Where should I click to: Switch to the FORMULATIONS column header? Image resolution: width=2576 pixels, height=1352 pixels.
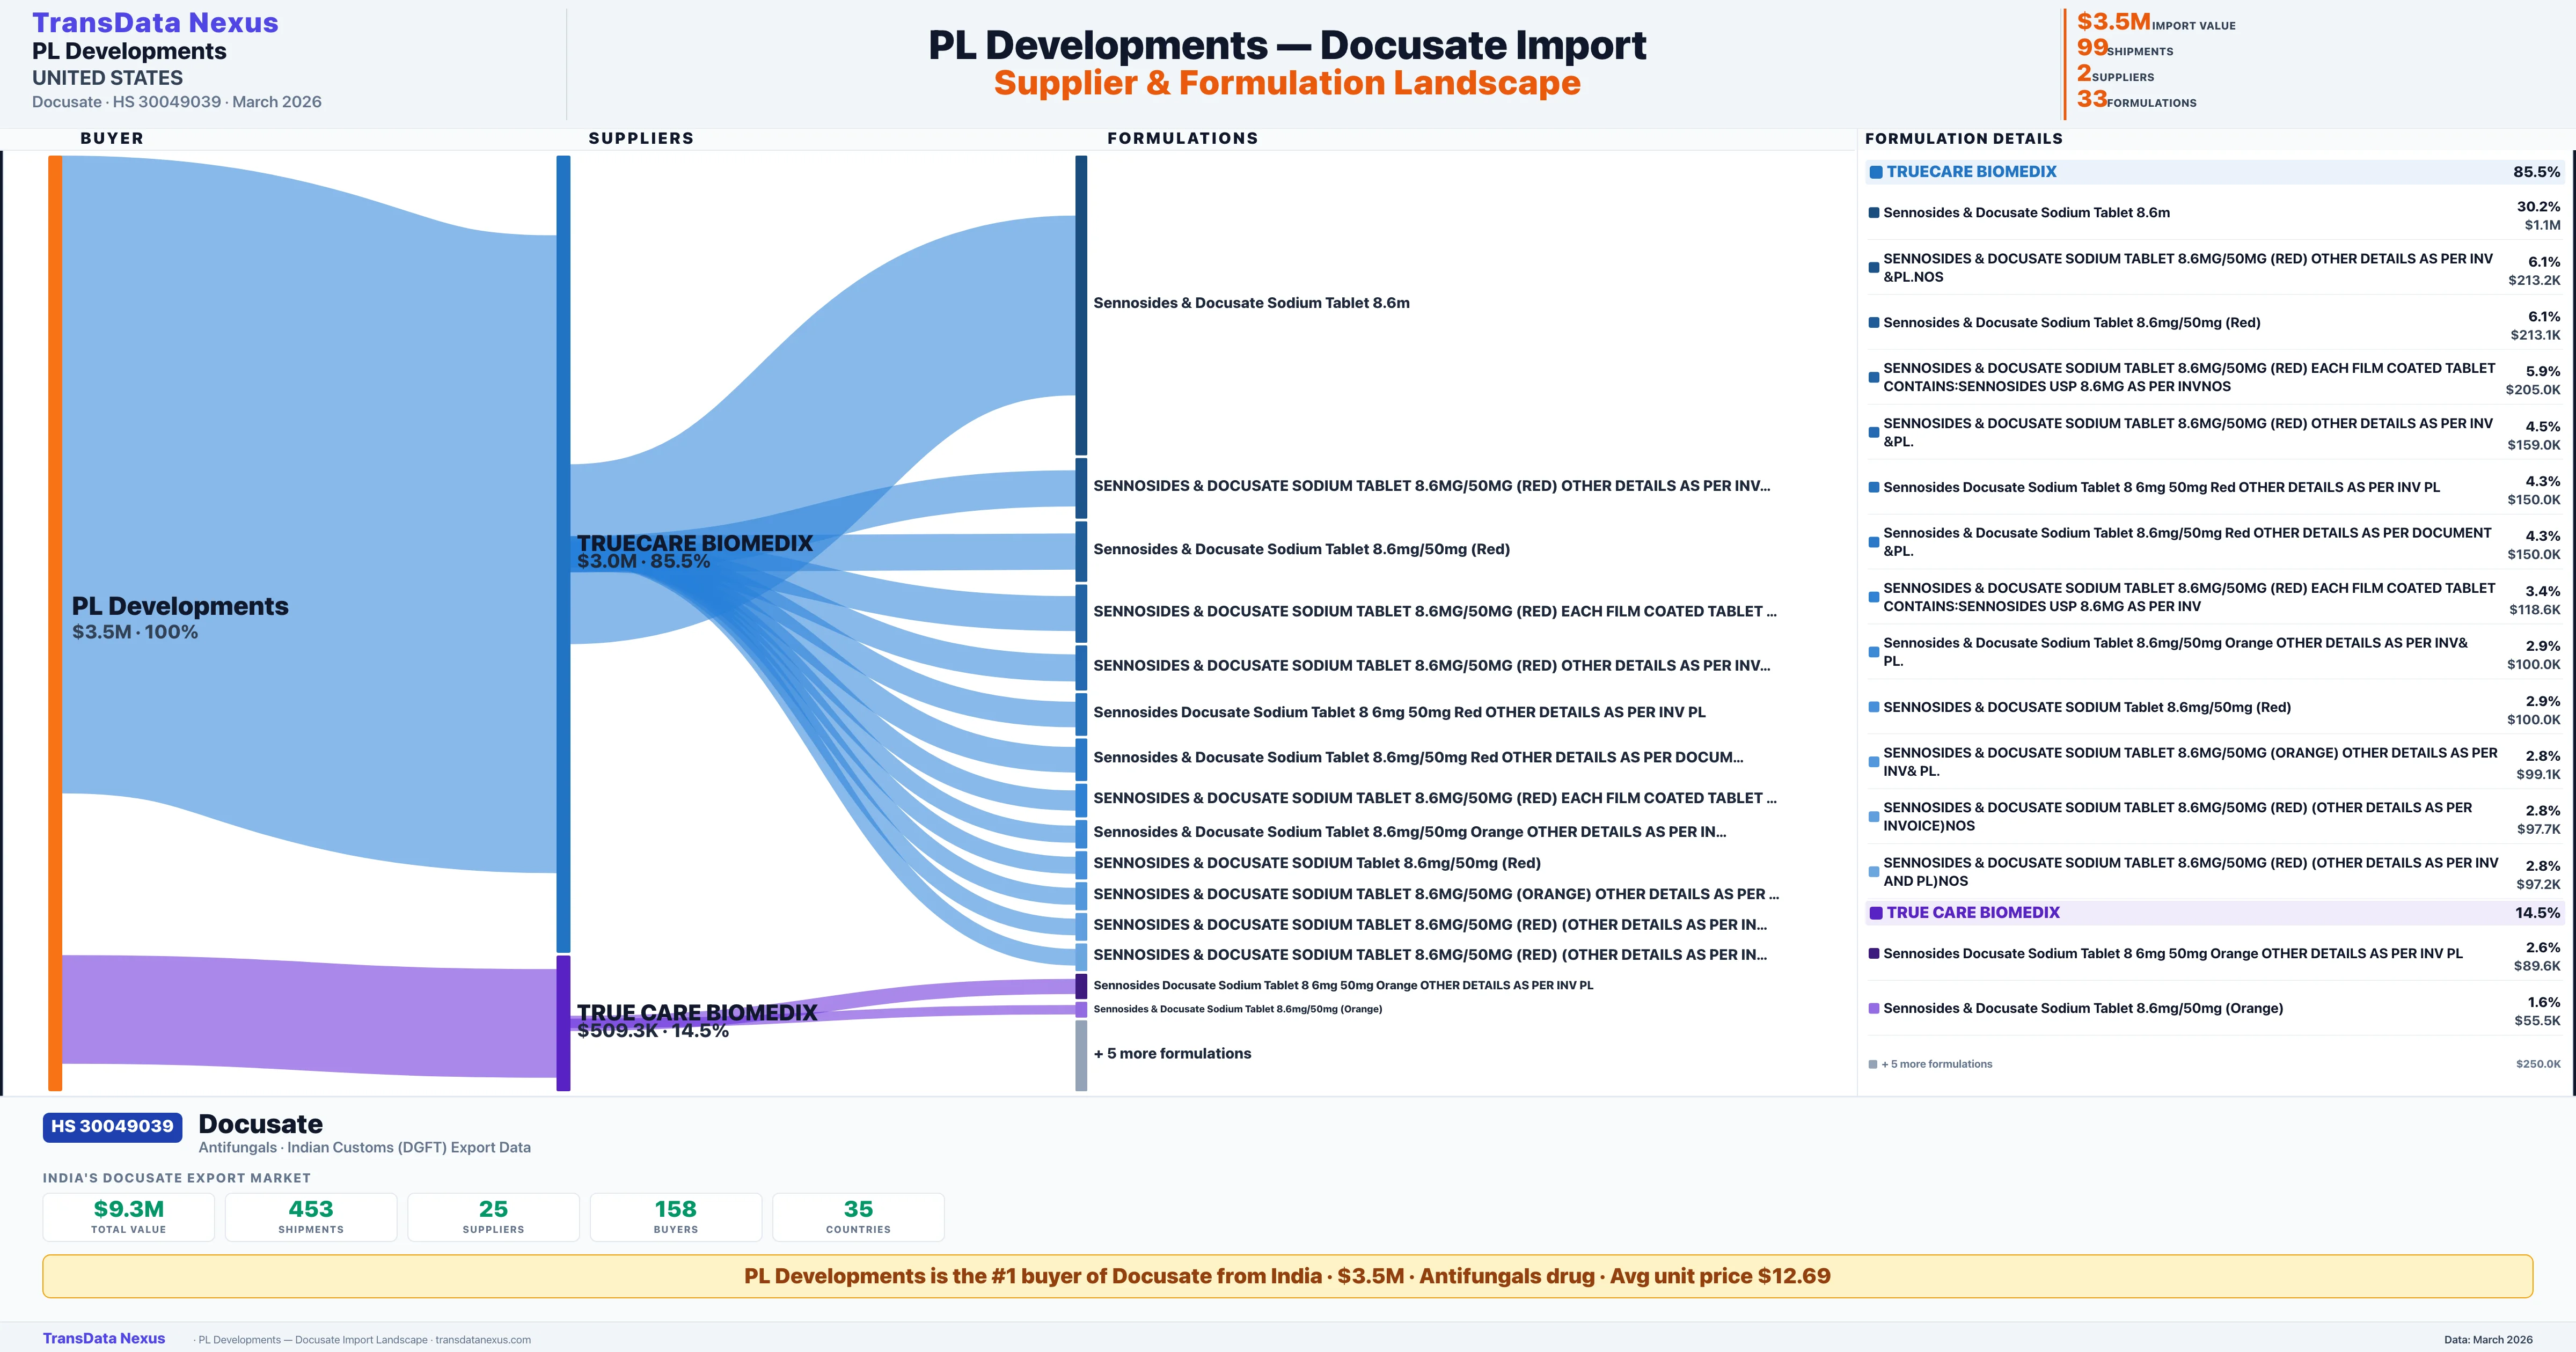pos(1183,138)
